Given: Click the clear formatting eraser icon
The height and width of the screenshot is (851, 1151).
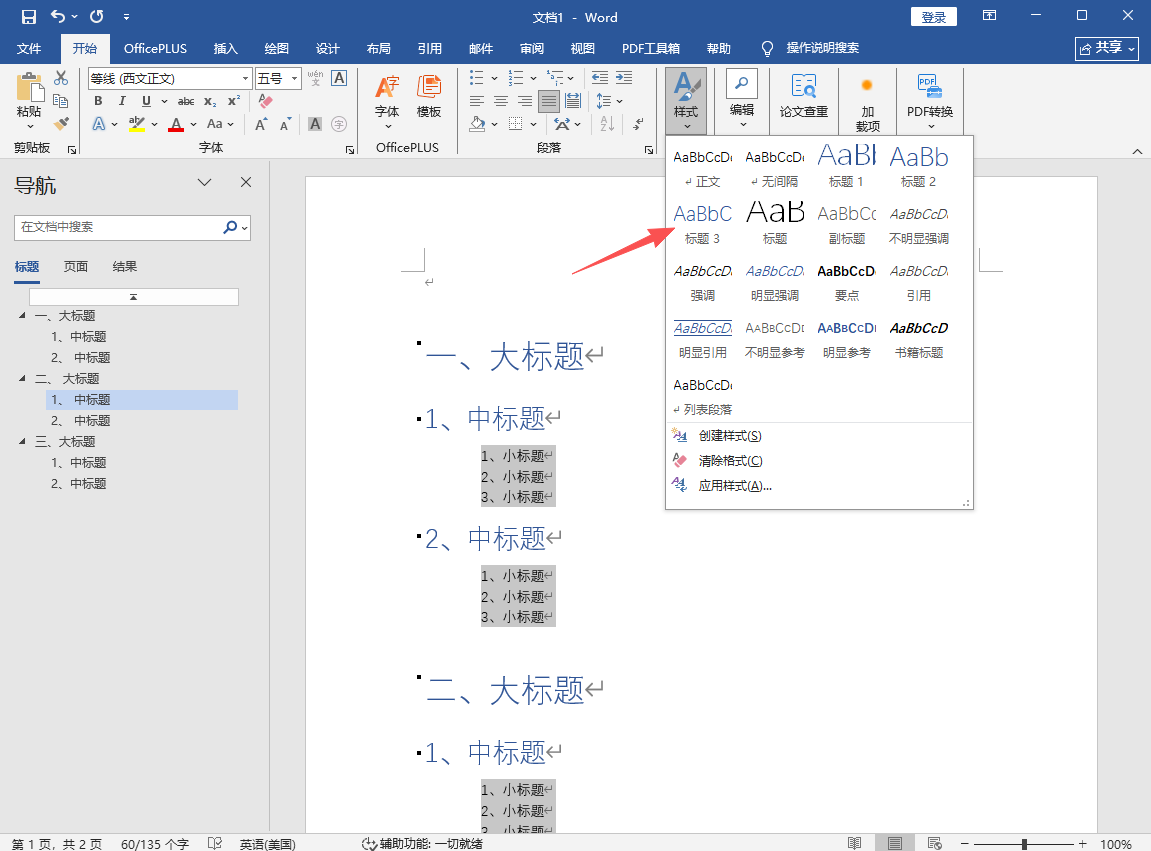Looking at the screenshot, I should point(265,101).
